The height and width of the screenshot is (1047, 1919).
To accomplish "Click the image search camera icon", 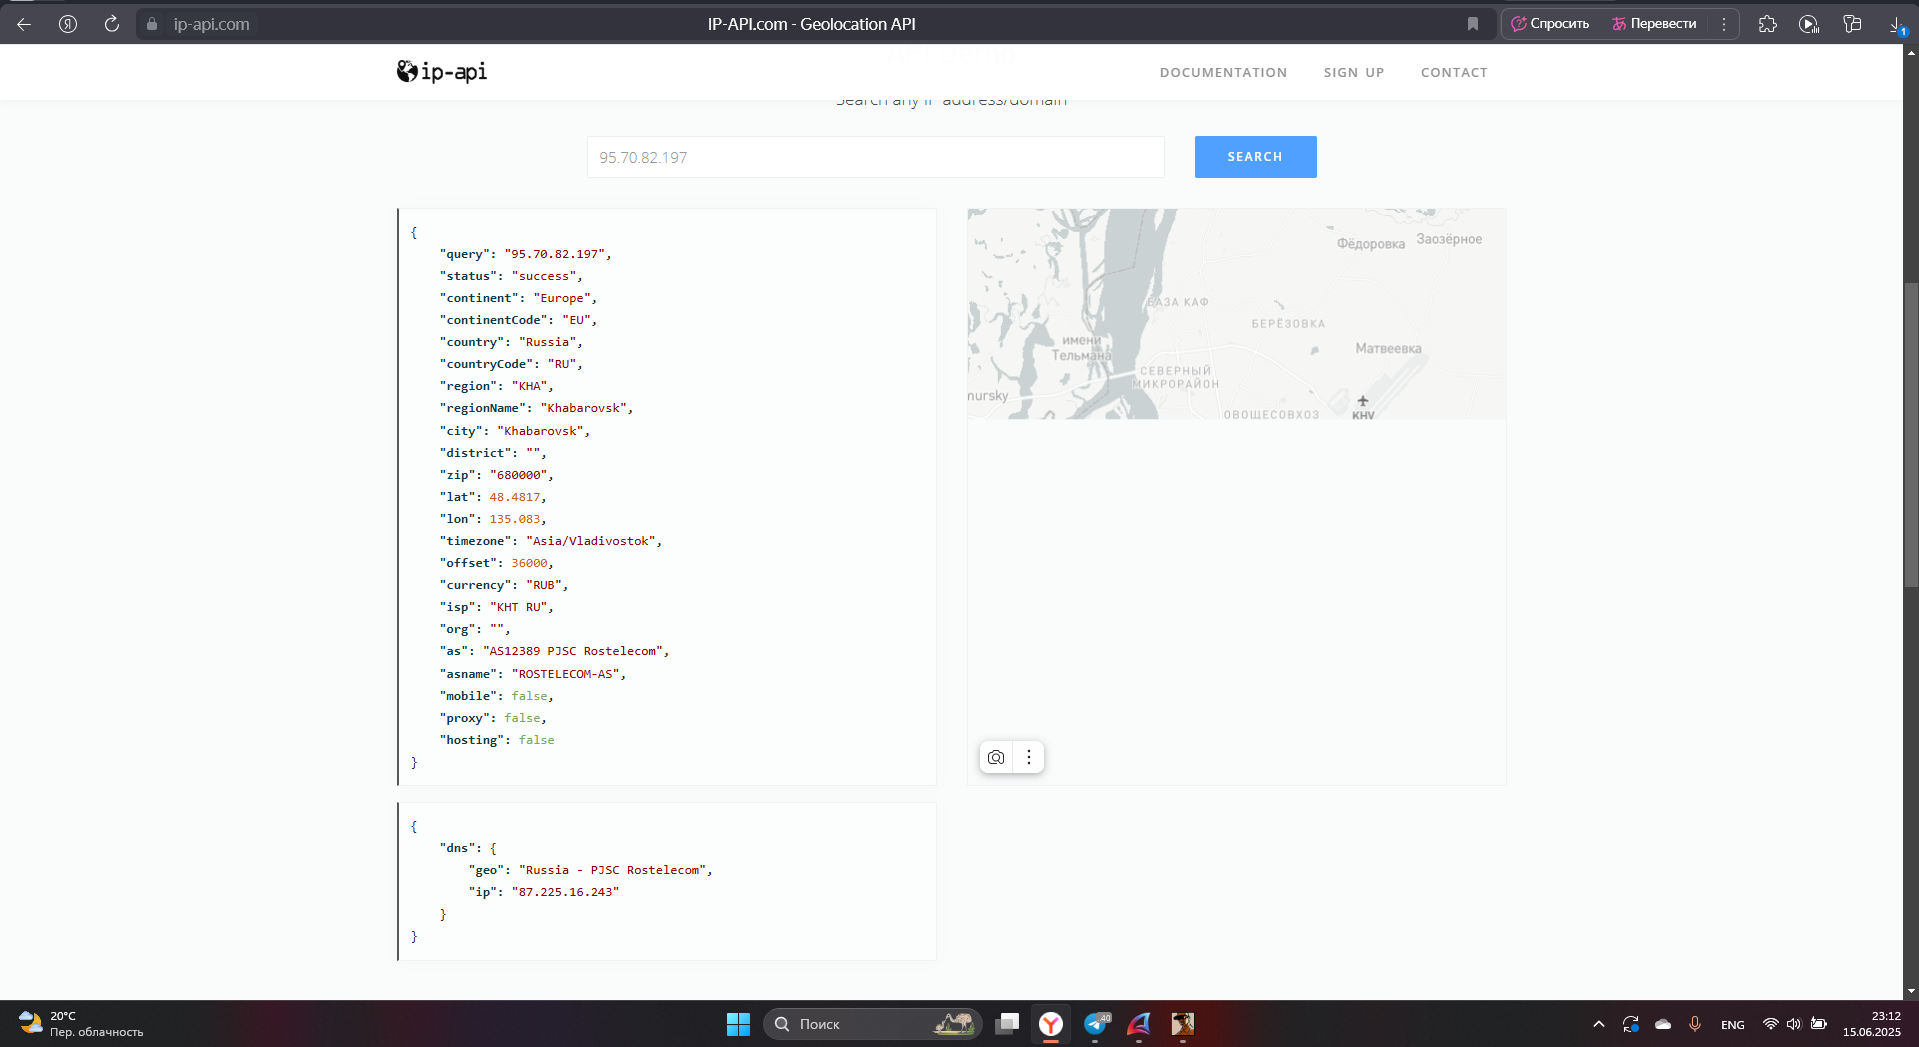I will click(996, 757).
